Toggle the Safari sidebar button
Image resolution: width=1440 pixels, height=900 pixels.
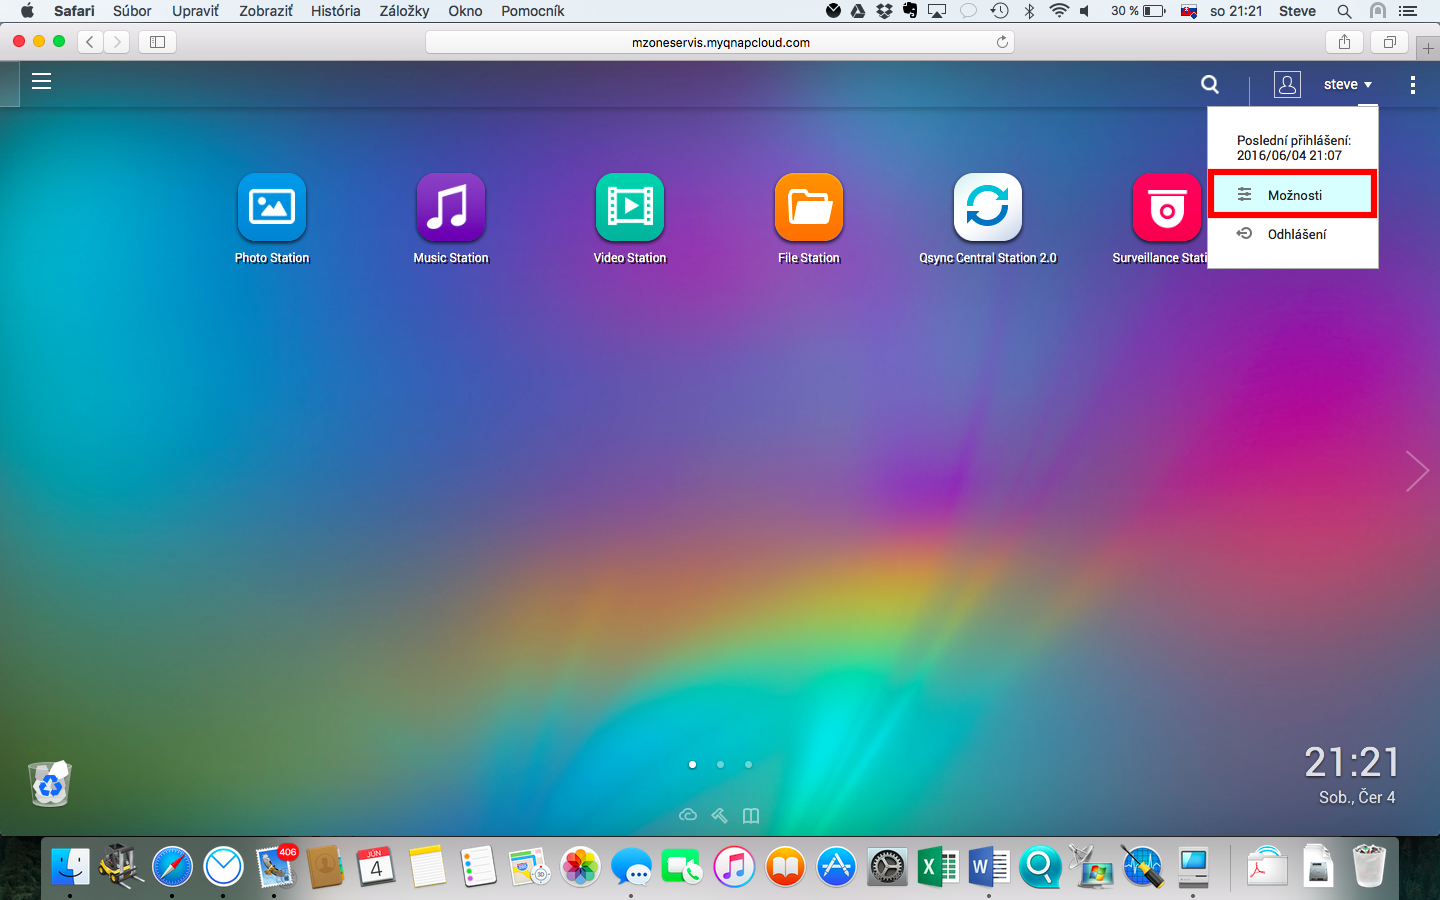click(x=157, y=42)
